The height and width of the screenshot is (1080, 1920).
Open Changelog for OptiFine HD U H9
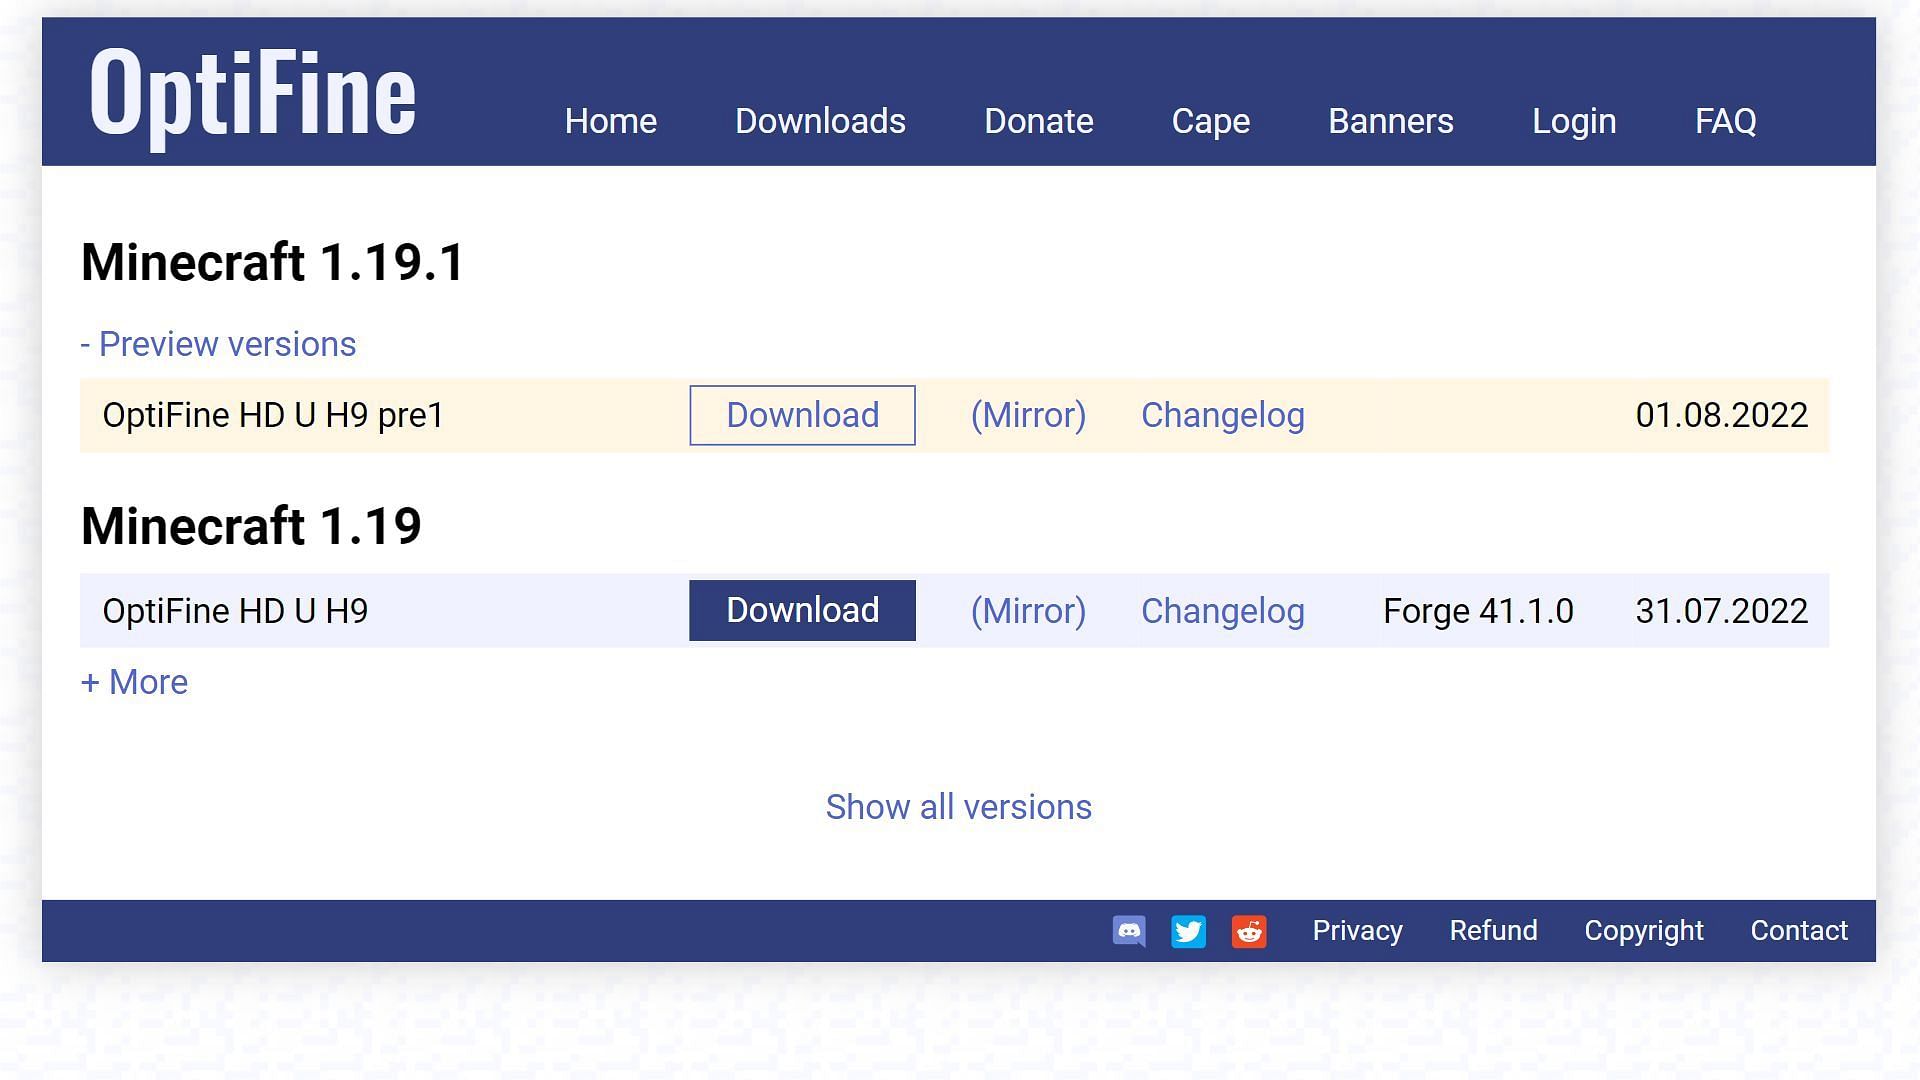(x=1222, y=611)
